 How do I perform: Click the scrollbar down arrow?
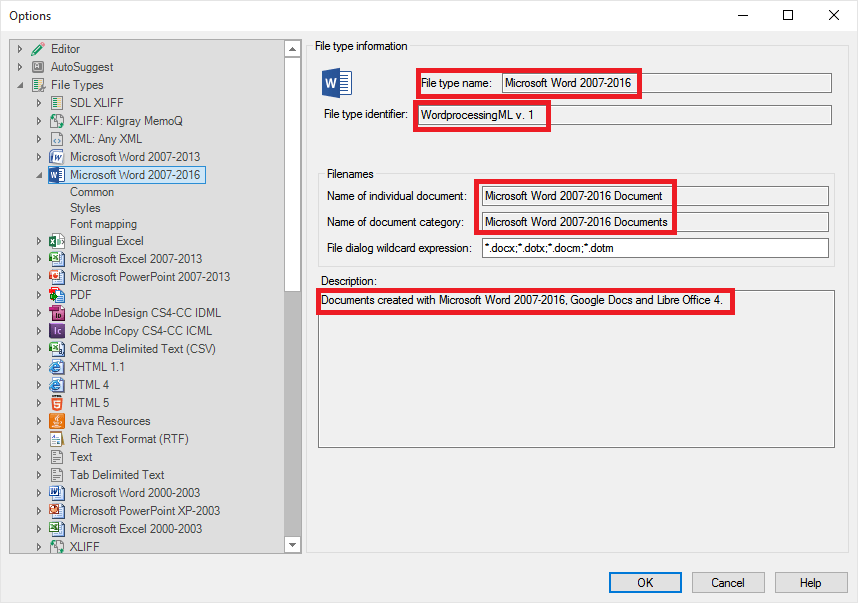(294, 542)
